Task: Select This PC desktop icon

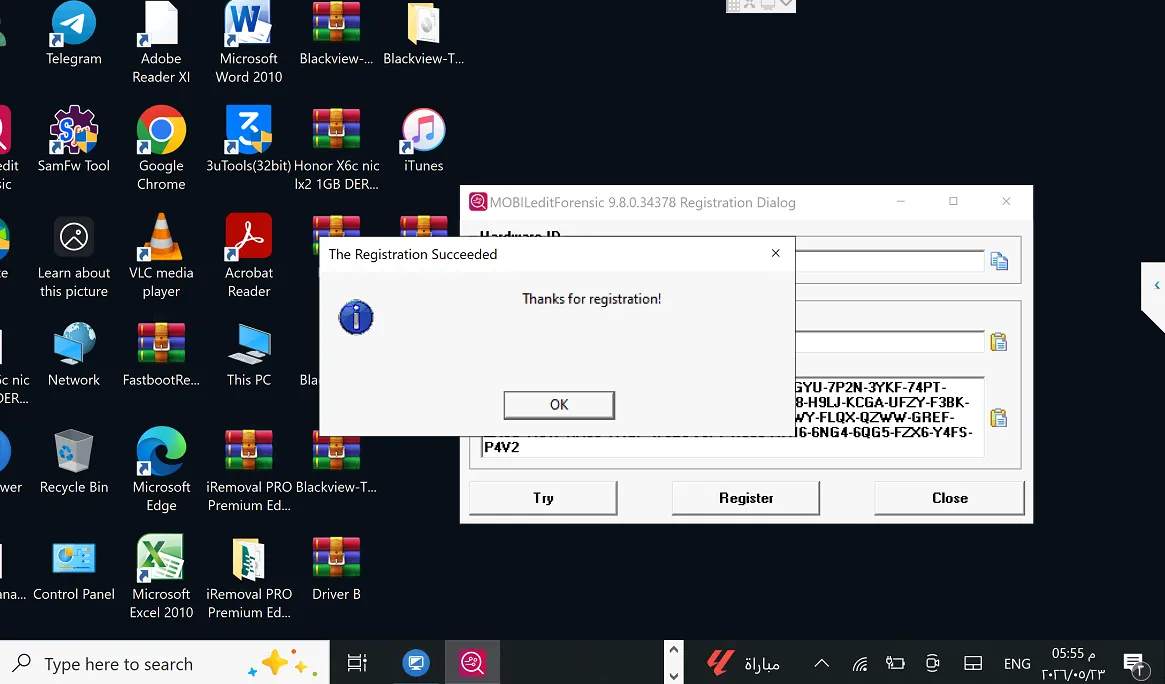Action: pos(249,355)
